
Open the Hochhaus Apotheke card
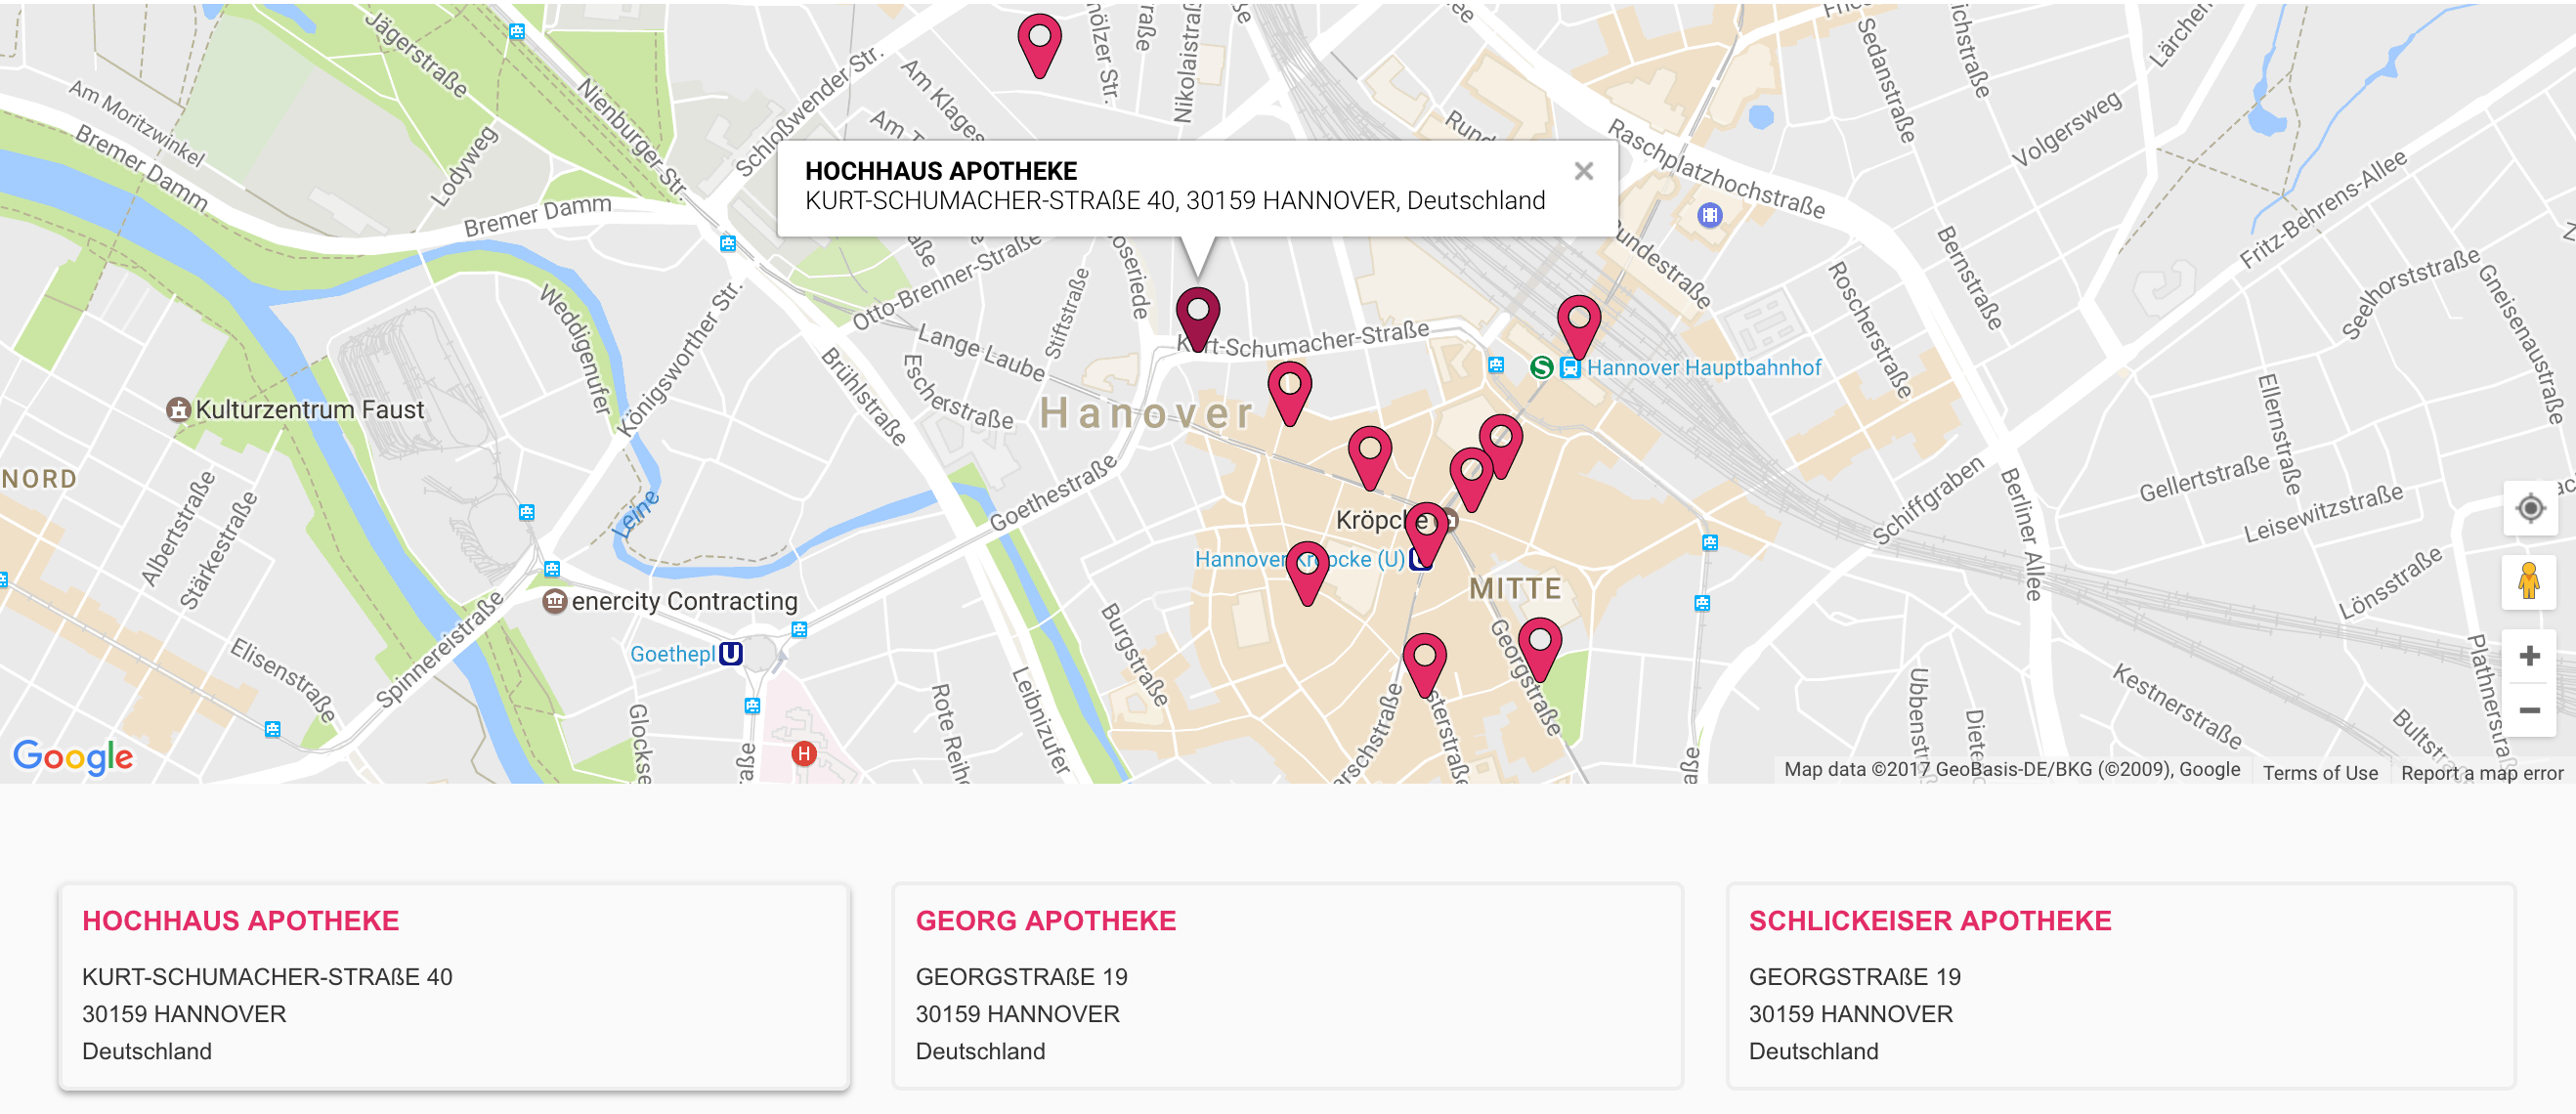pos(454,985)
